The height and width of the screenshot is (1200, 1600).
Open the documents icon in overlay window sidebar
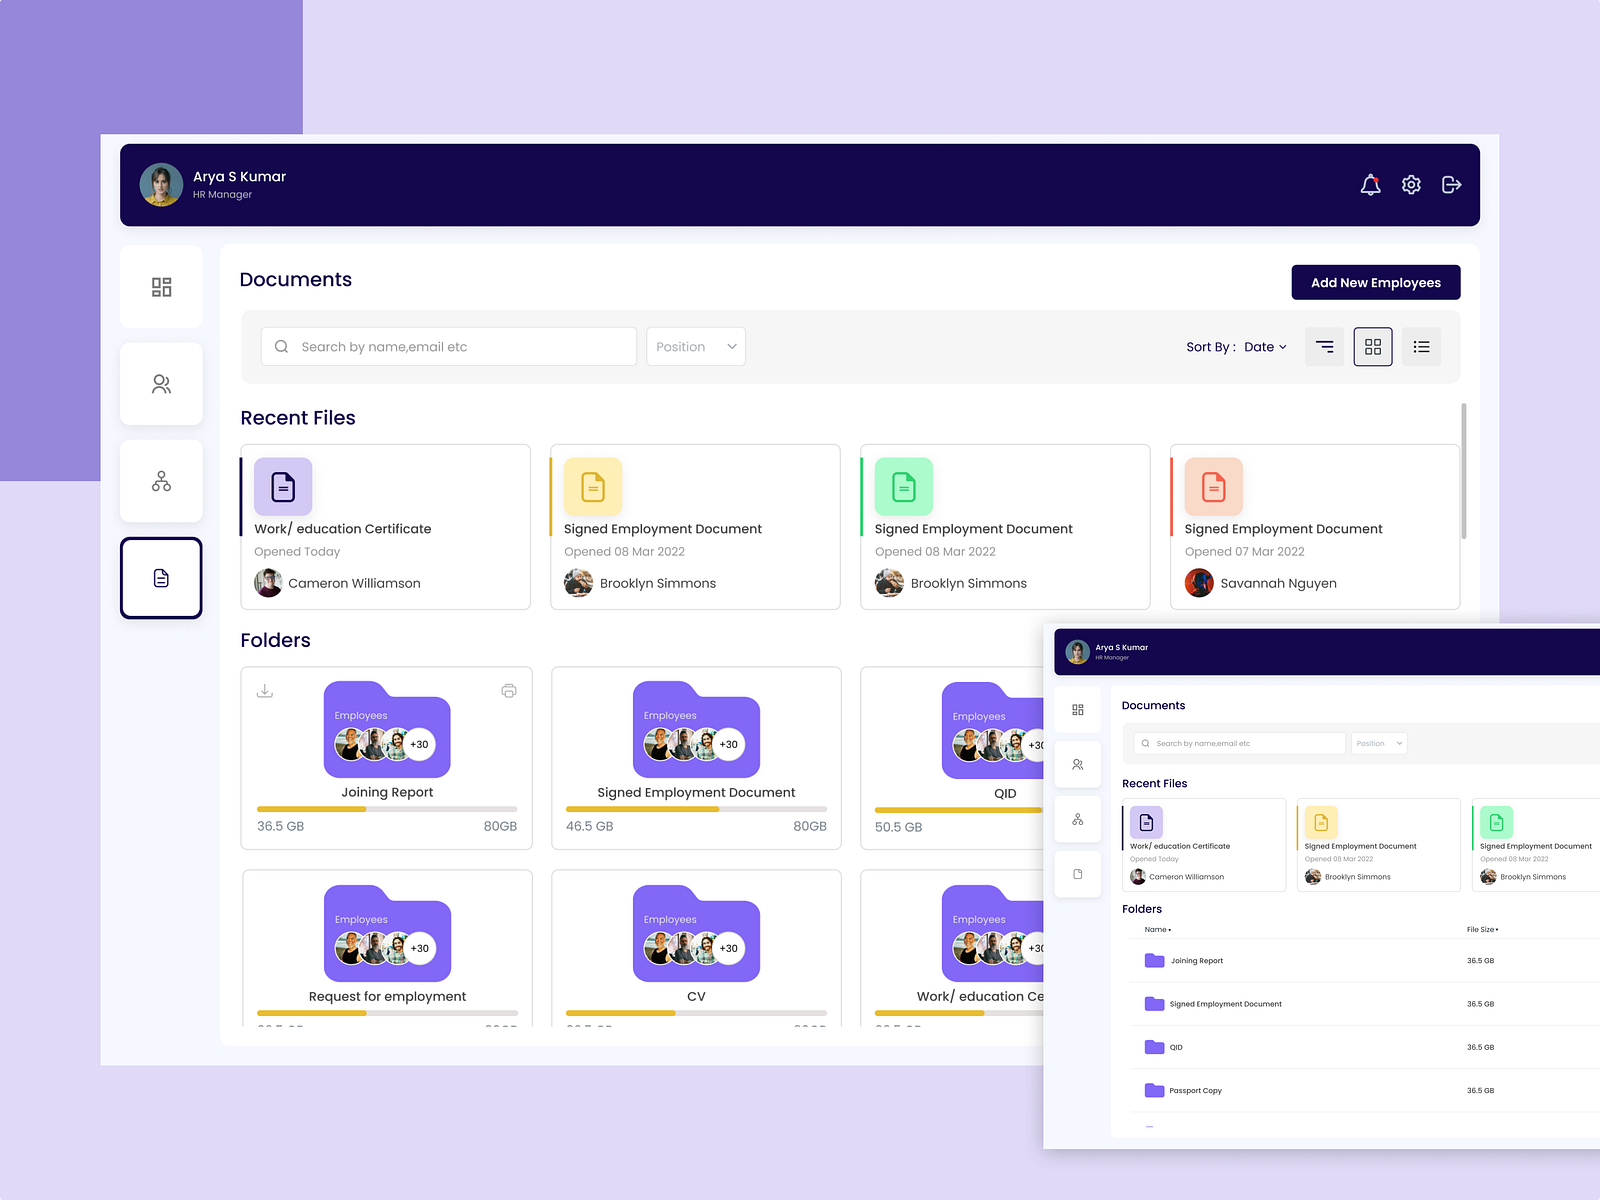(1078, 874)
